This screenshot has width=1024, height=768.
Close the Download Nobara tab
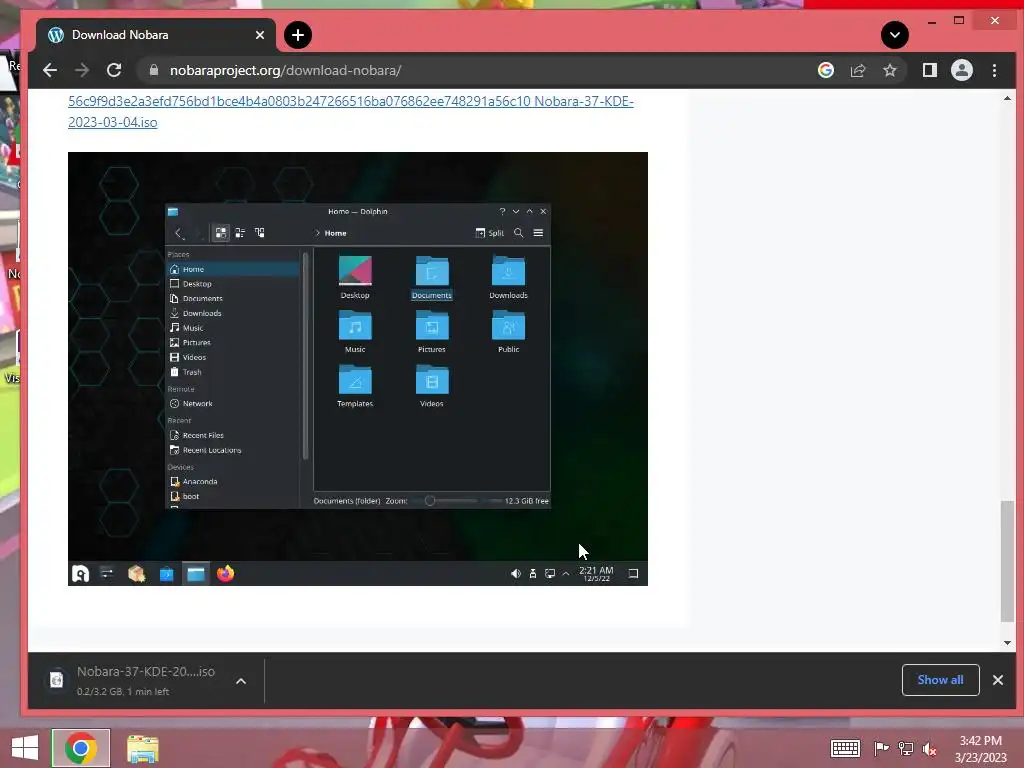pyautogui.click(x=260, y=35)
